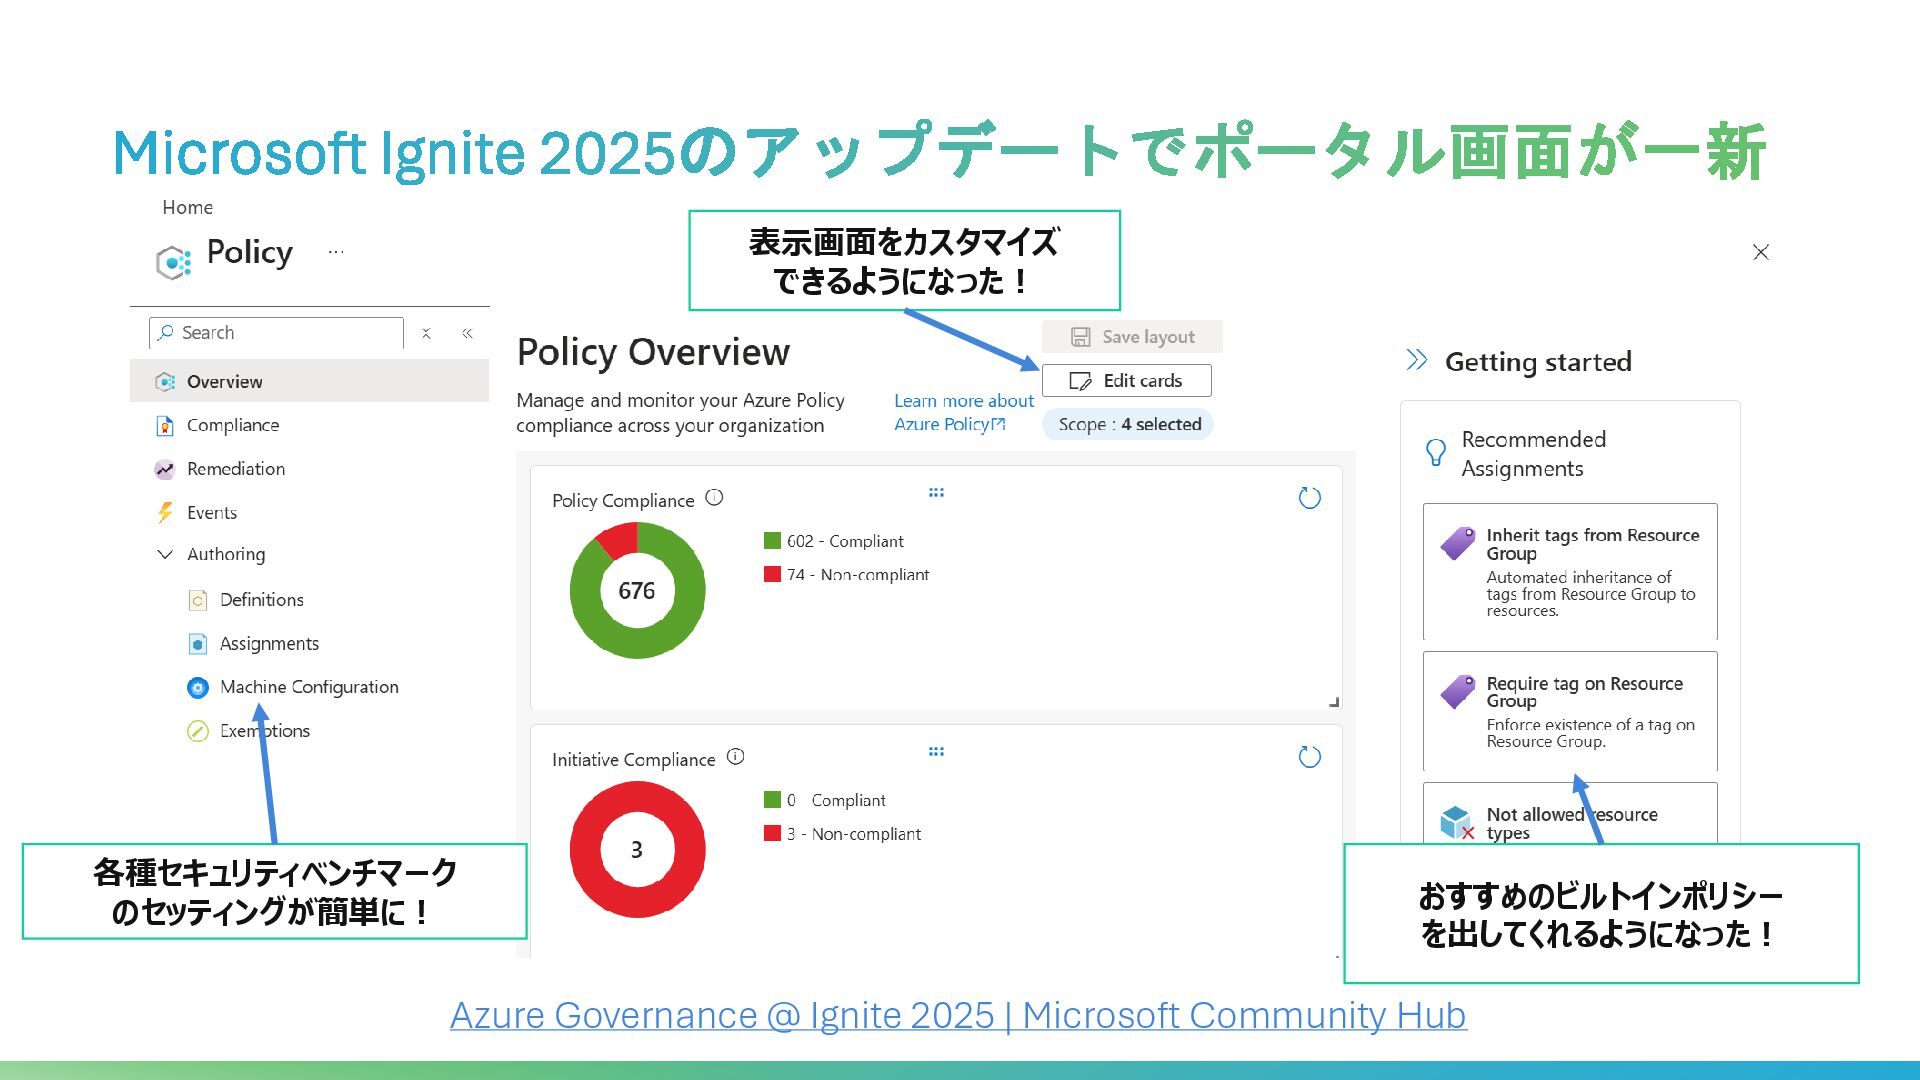Click the Policy Compliance refresh icon
This screenshot has height=1080, width=1920.
click(x=1309, y=498)
